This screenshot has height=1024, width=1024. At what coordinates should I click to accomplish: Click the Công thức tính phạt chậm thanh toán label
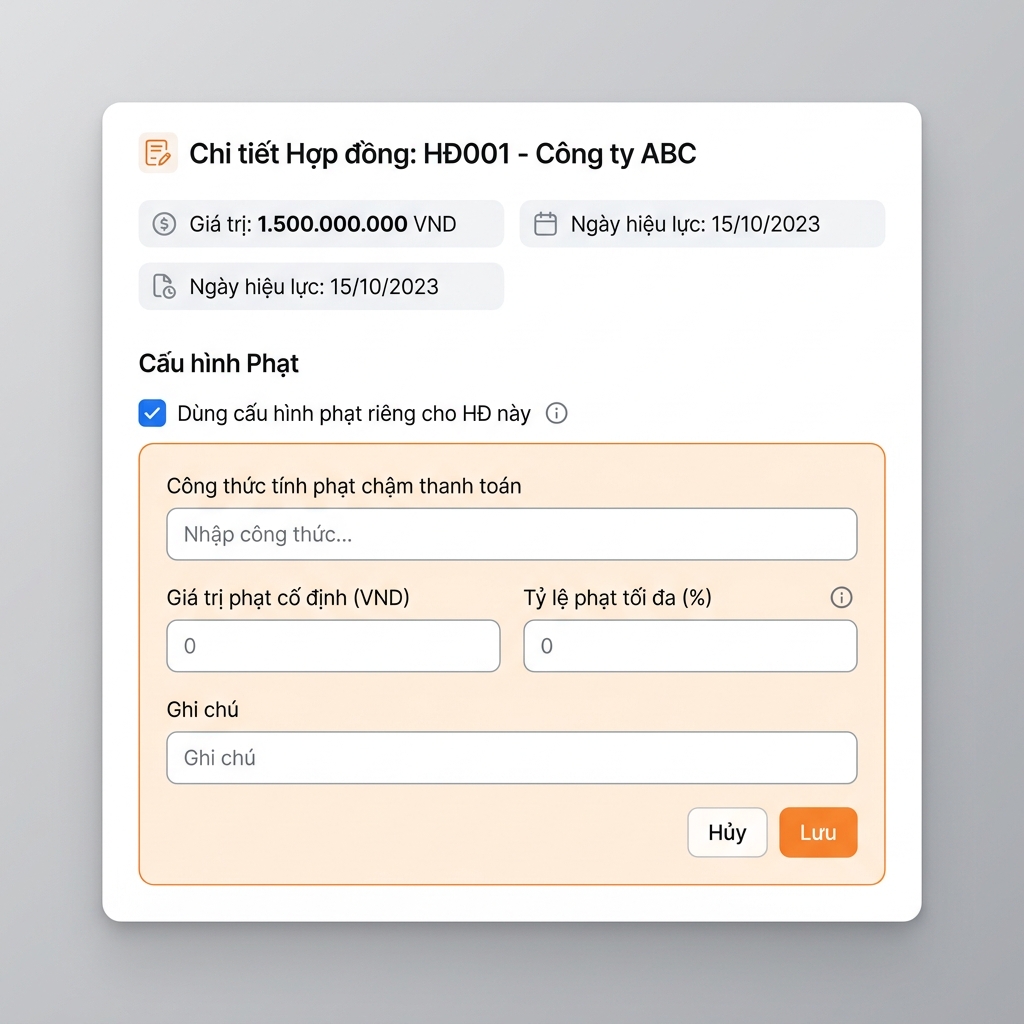click(x=344, y=487)
